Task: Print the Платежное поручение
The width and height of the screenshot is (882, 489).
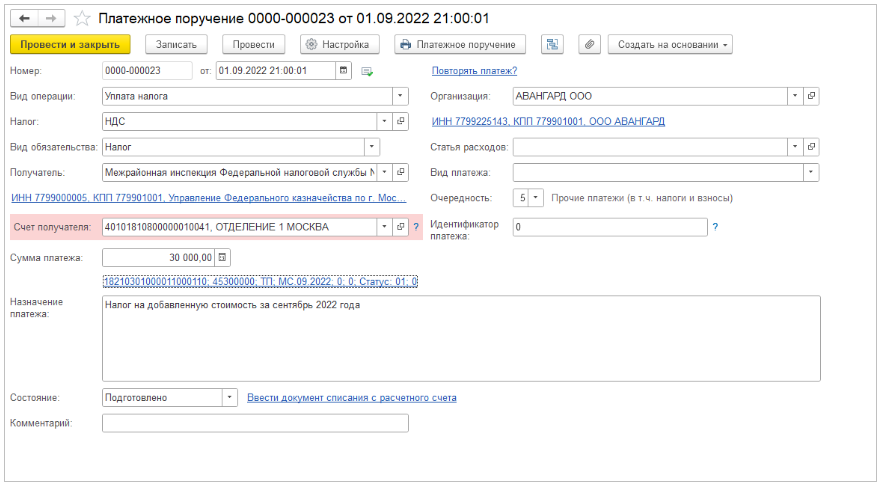Action: (460, 44)
